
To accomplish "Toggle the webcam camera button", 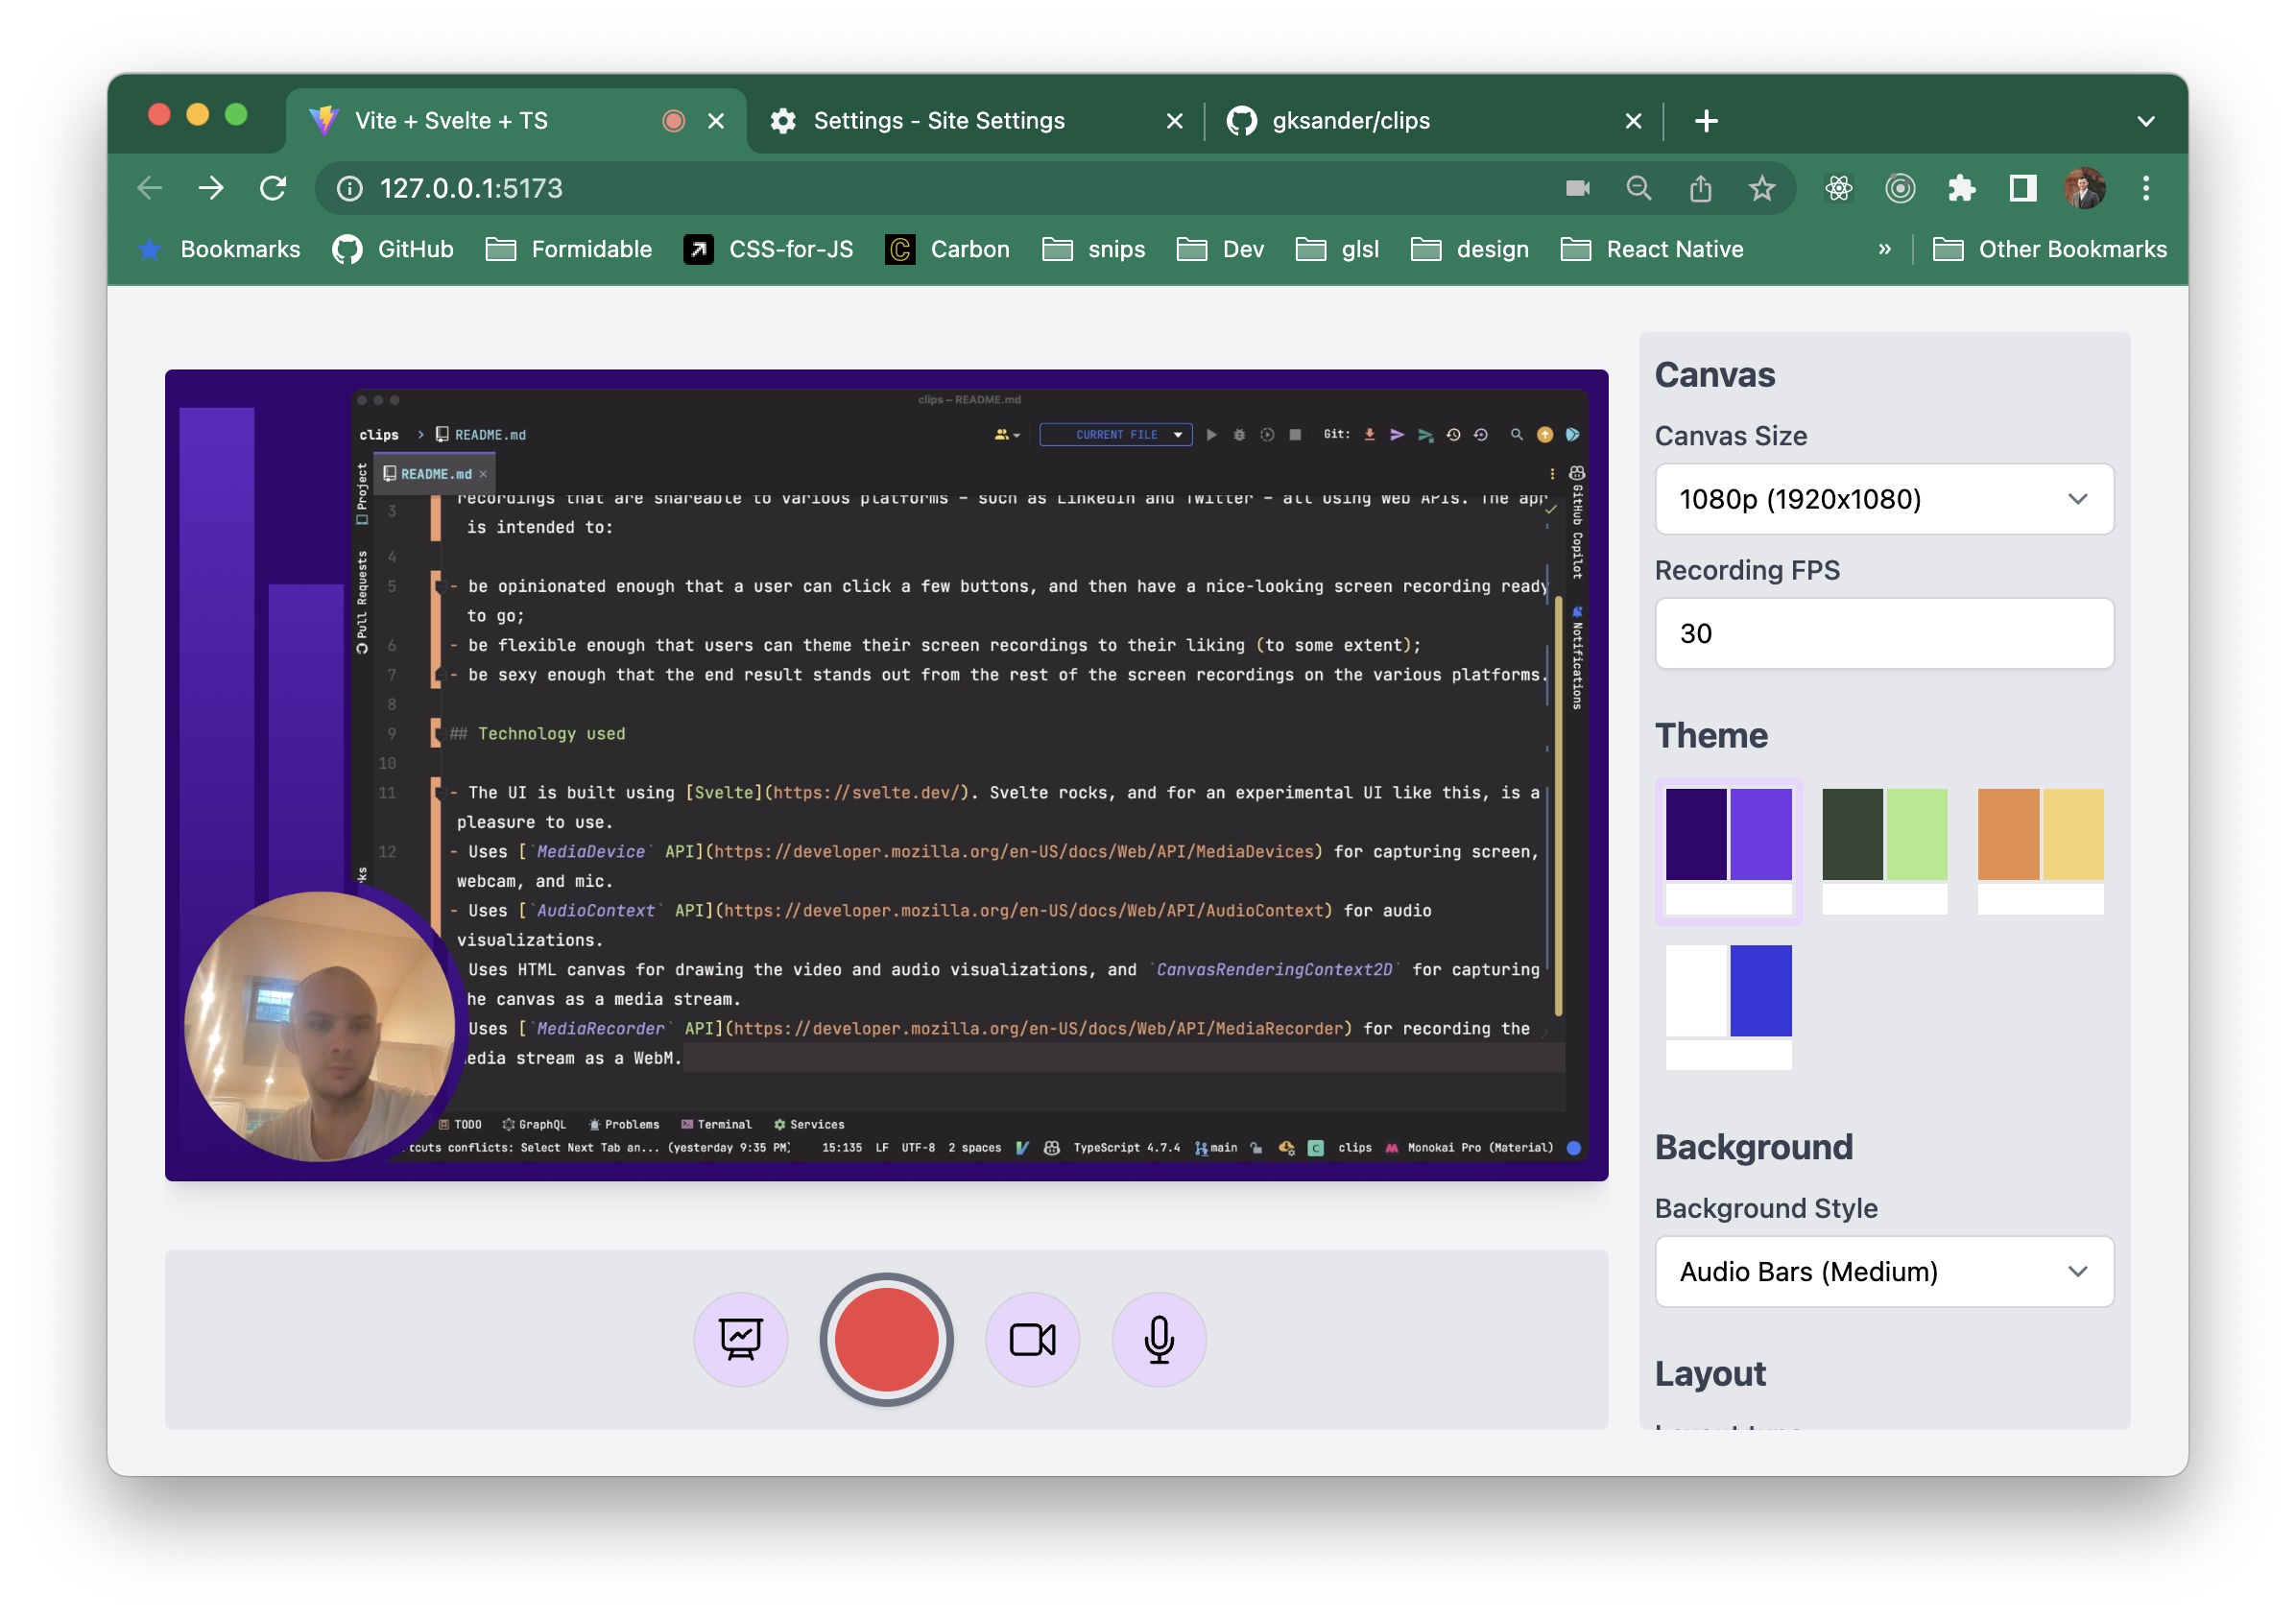I will (x=1032, y=1339).
